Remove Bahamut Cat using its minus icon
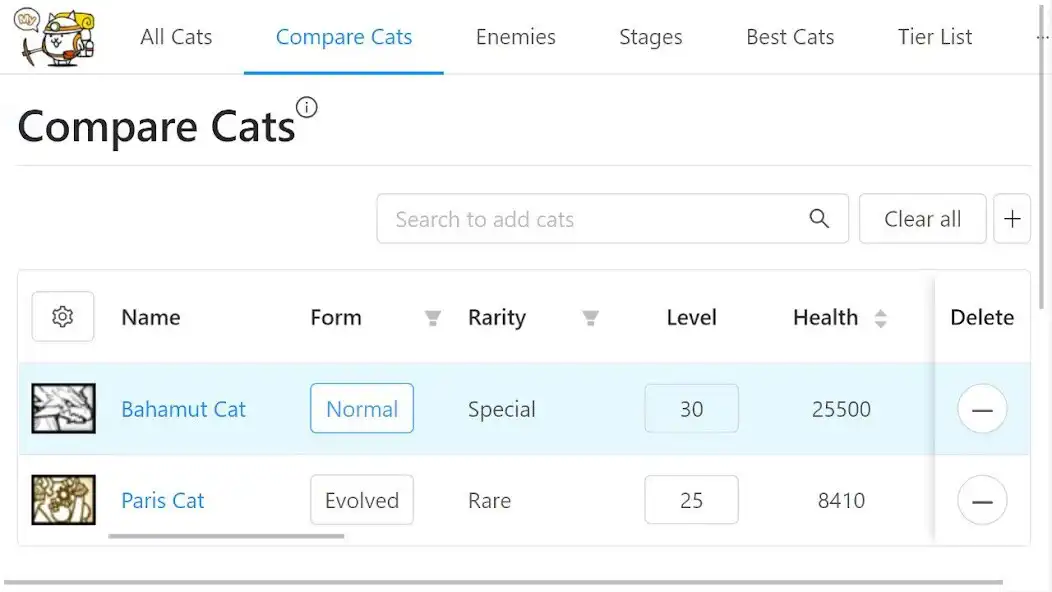The width and height of the screenshot is (1052, 592). pyautogui.click(x=982, y=409)
